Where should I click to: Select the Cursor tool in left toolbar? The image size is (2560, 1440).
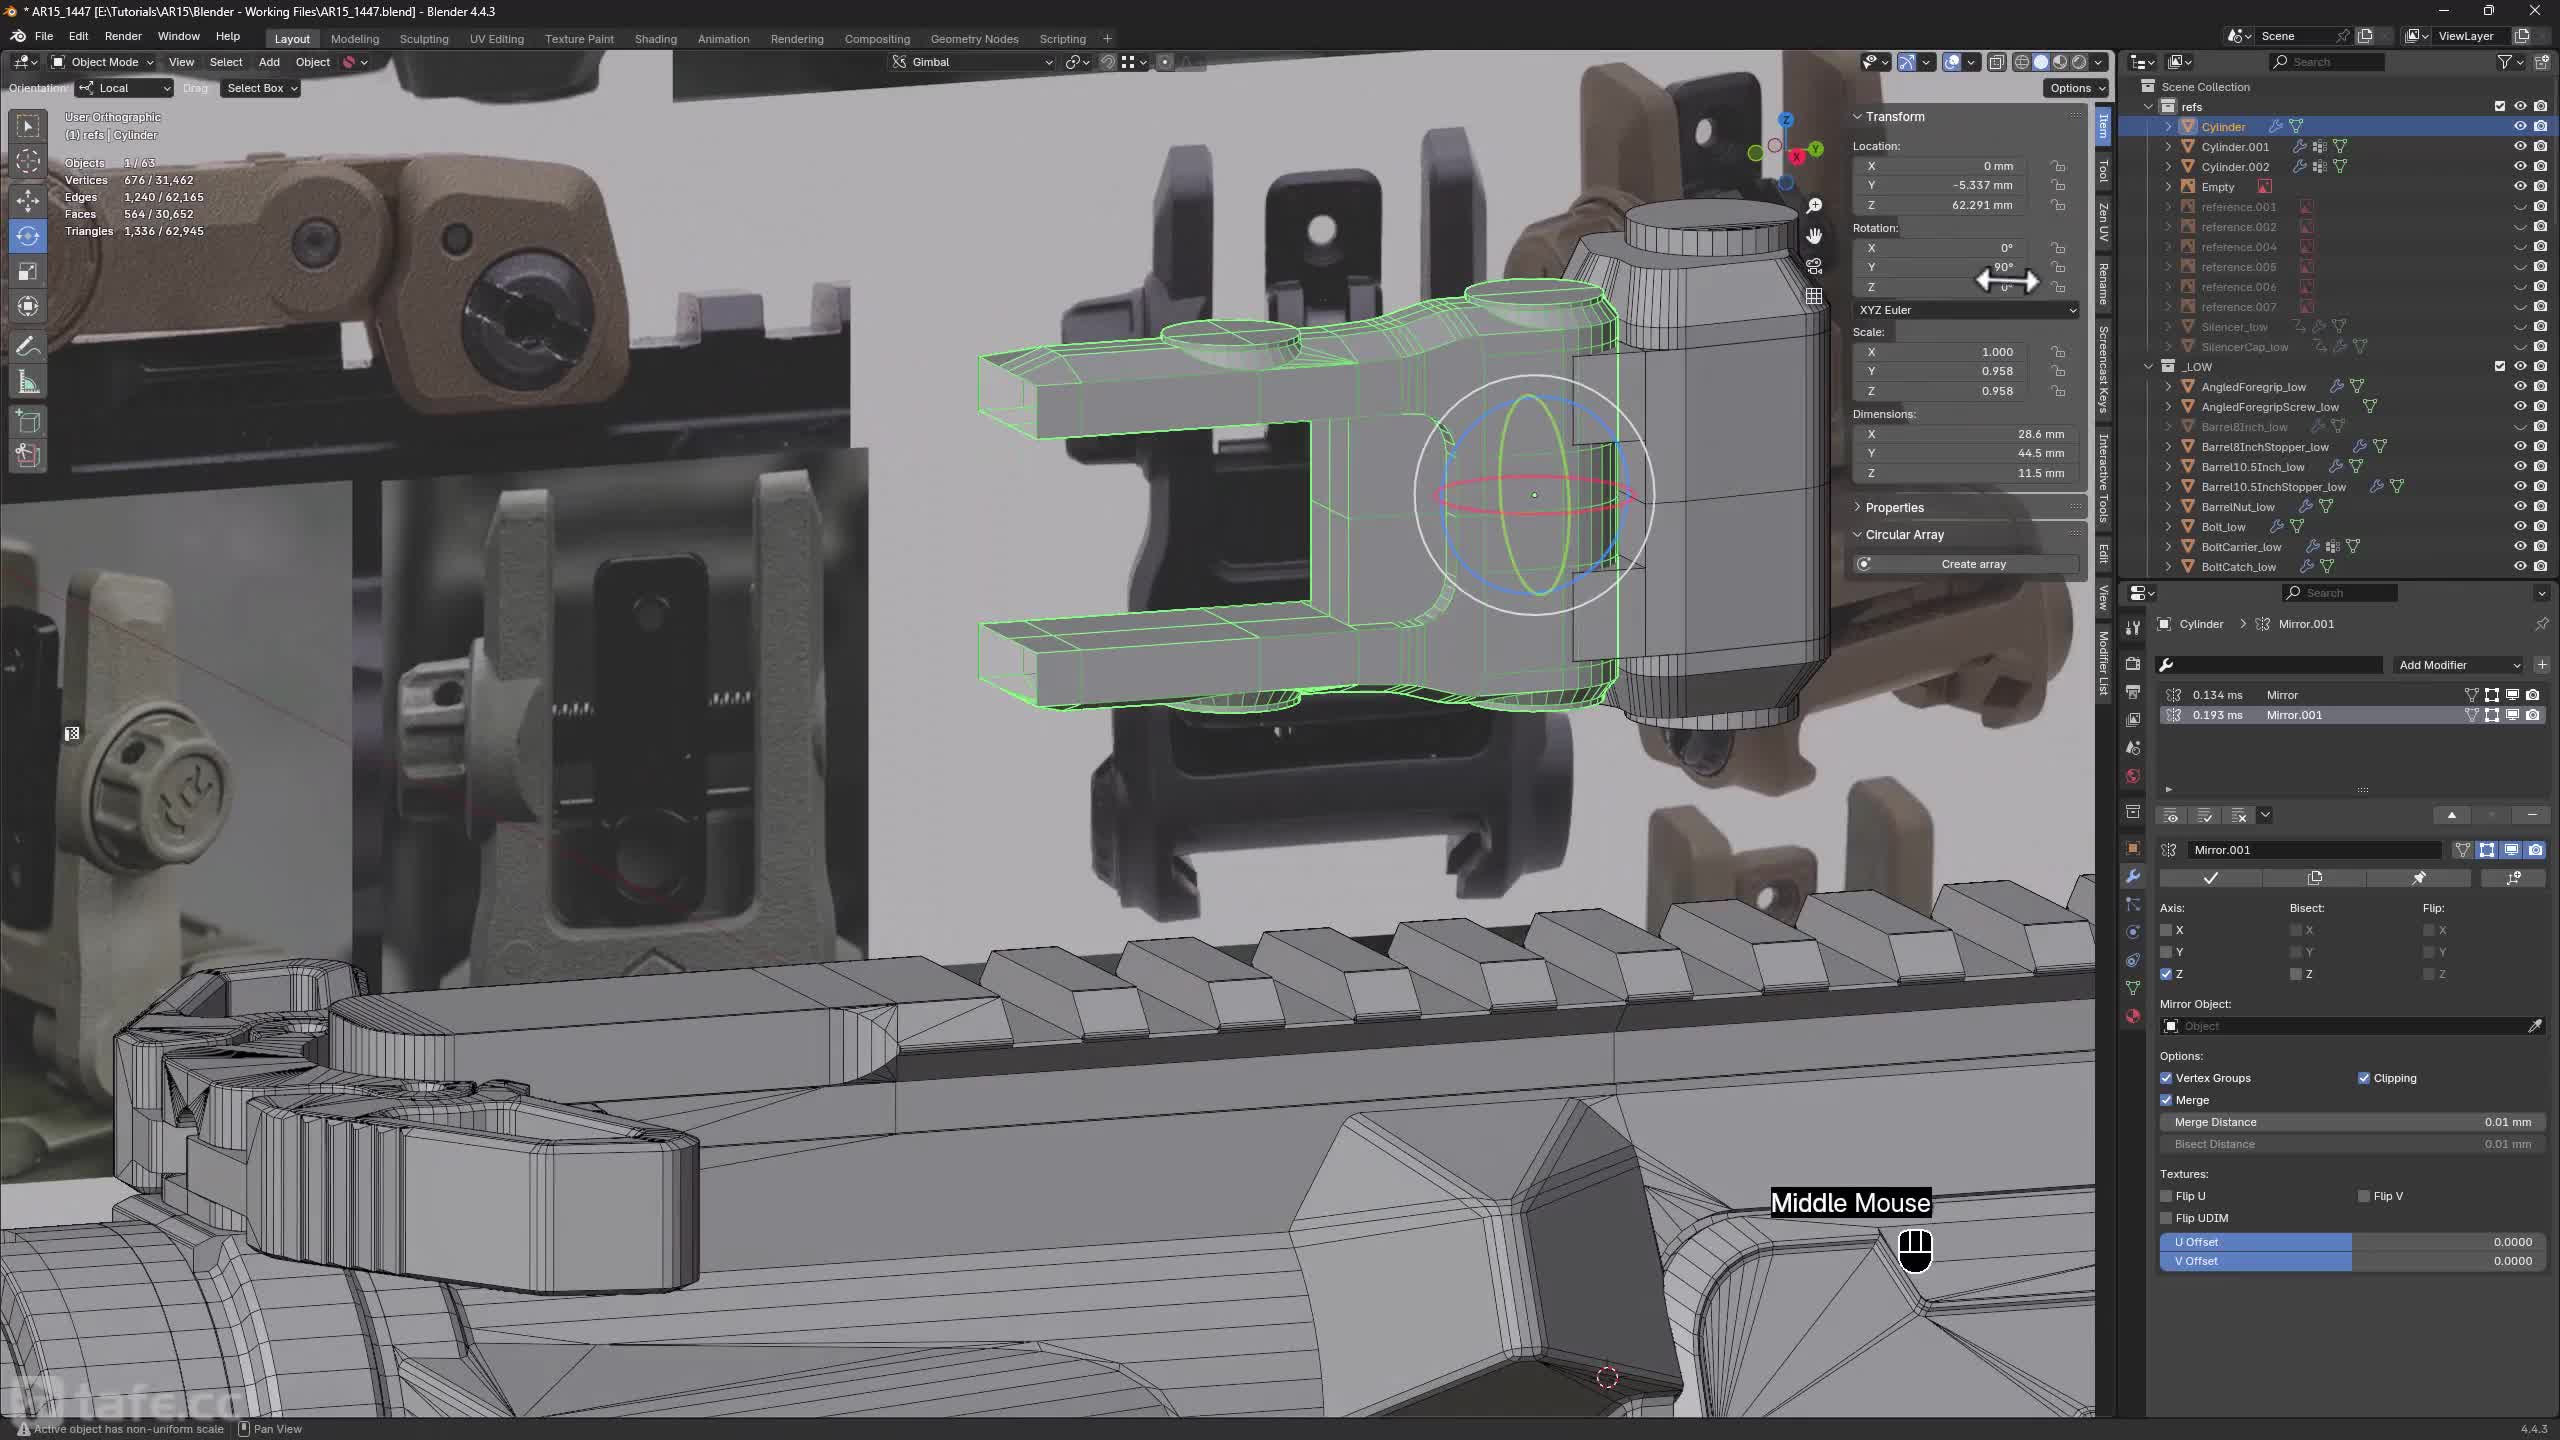click(28, 161)
